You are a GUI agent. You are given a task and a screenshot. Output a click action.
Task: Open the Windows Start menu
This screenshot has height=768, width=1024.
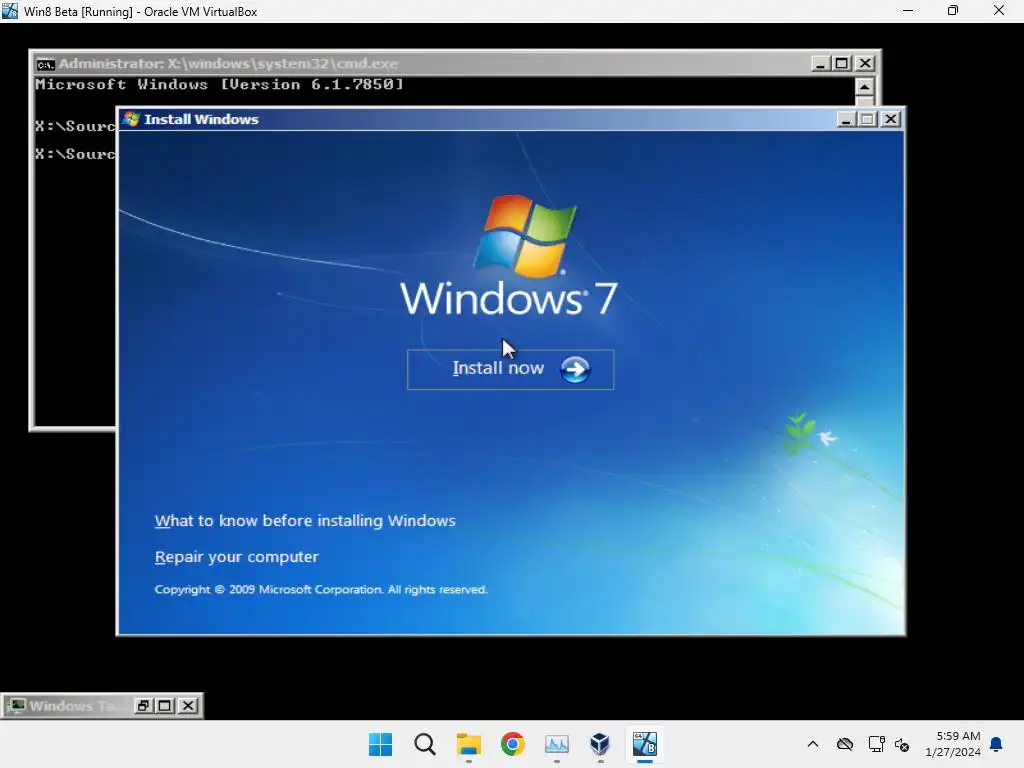click(380, 744)
